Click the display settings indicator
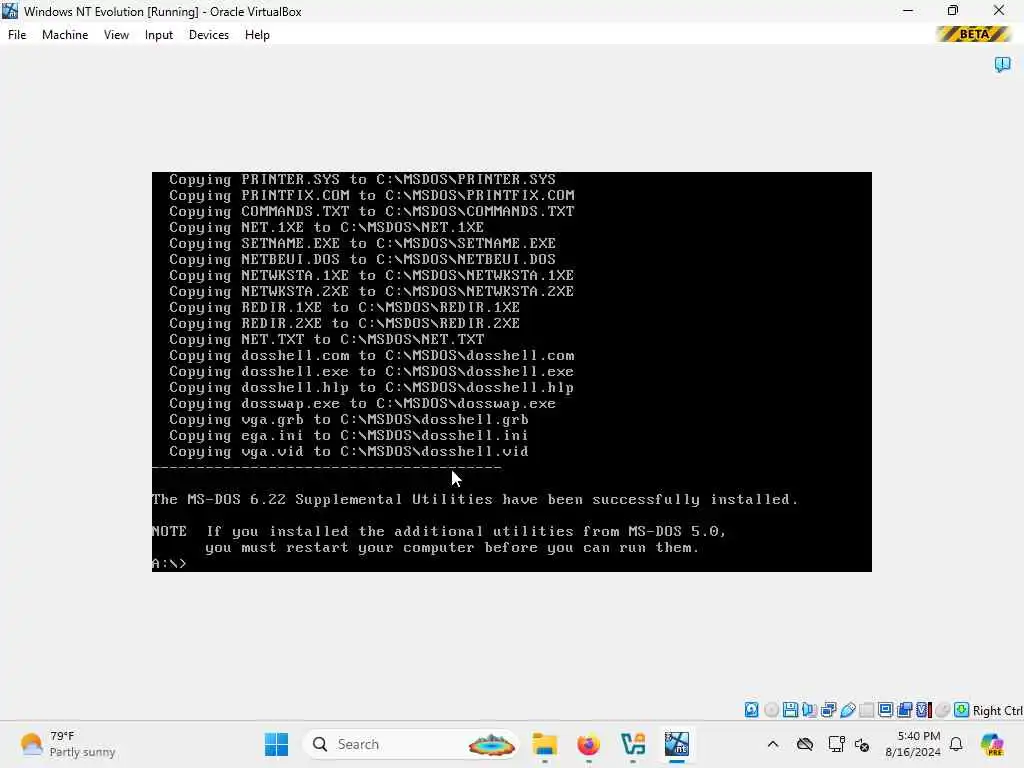The height and width of the screenshot is (768, 1024). 886,710
